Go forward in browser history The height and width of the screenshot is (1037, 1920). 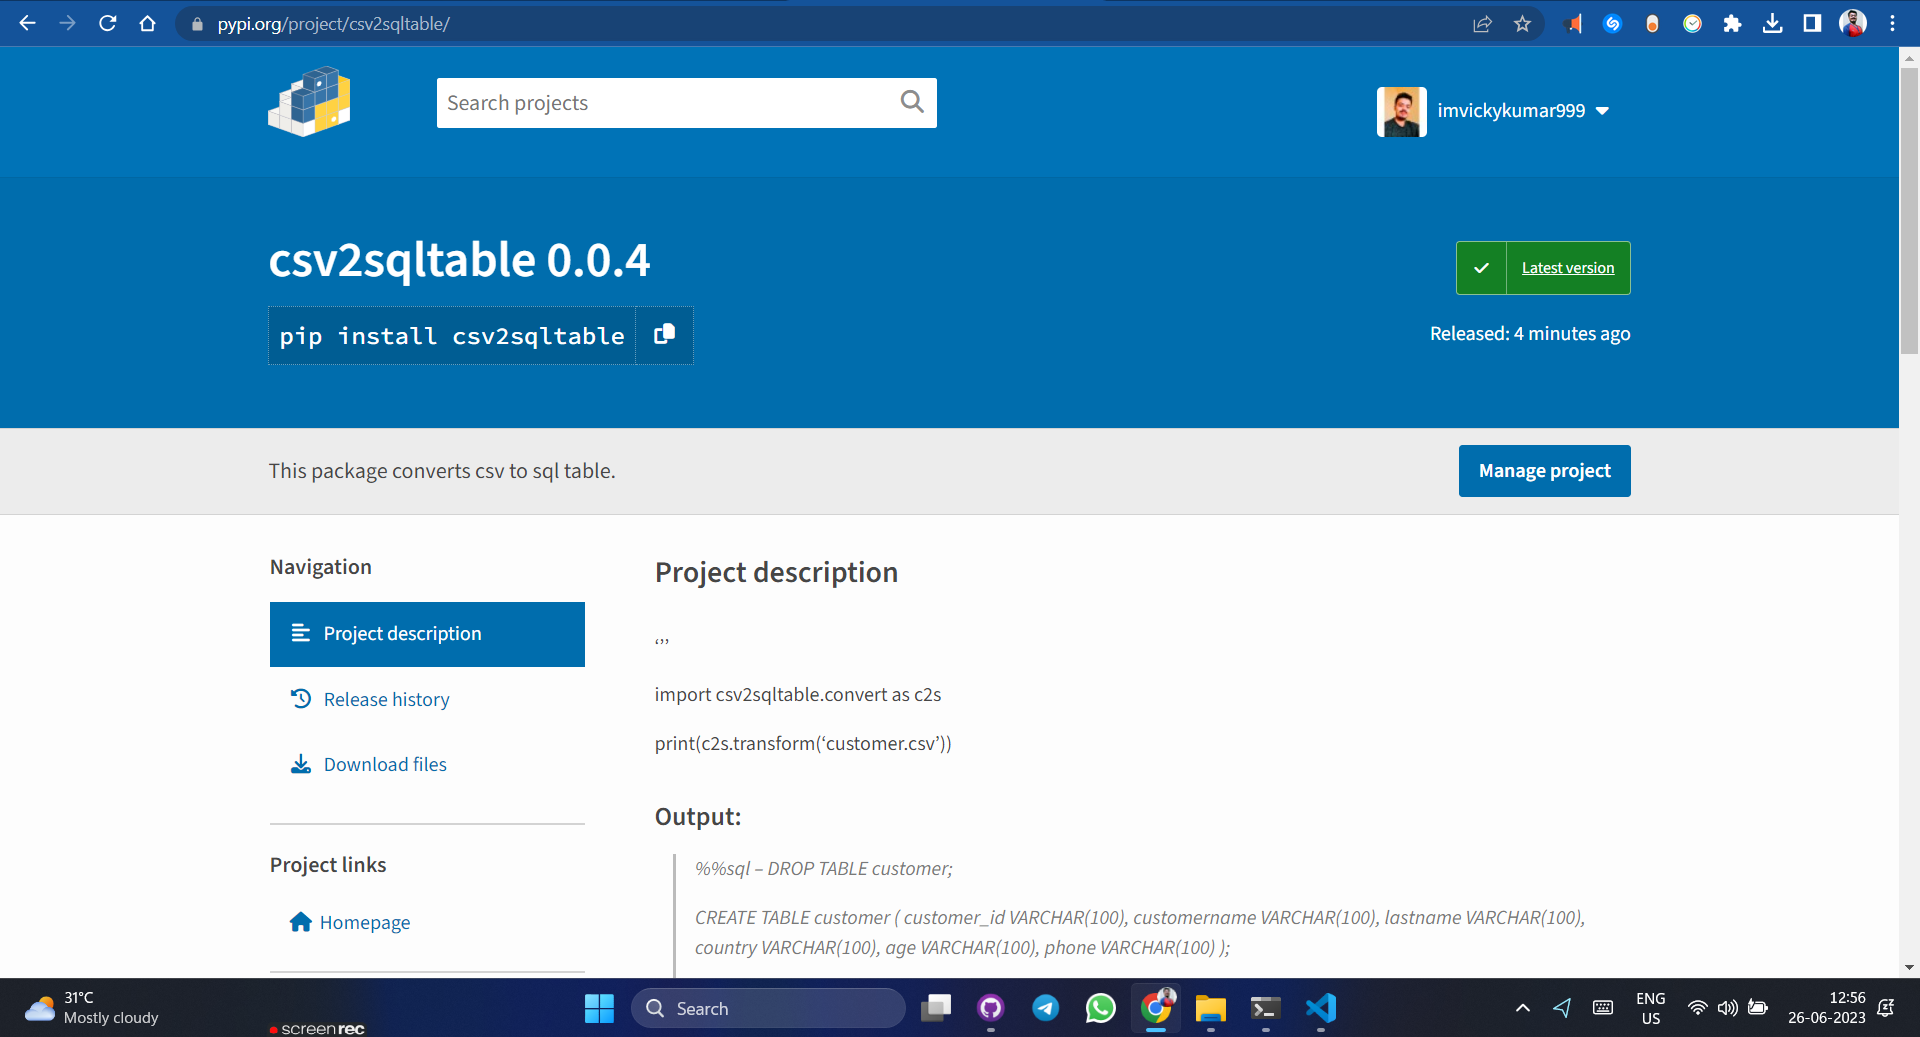coord(67,23)
